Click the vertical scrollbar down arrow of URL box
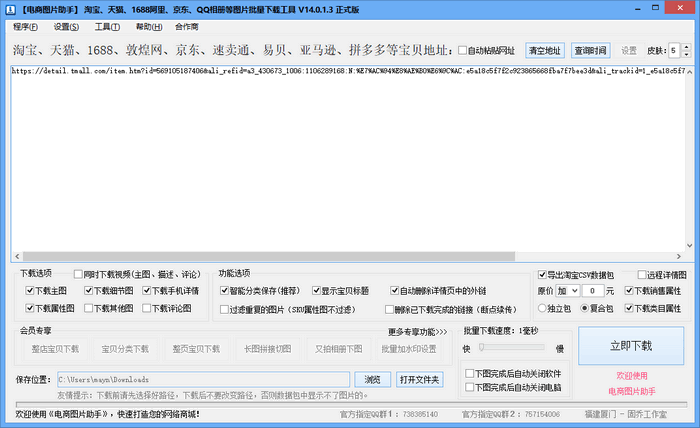The image size is (700, 428). [x=690, y=245]
